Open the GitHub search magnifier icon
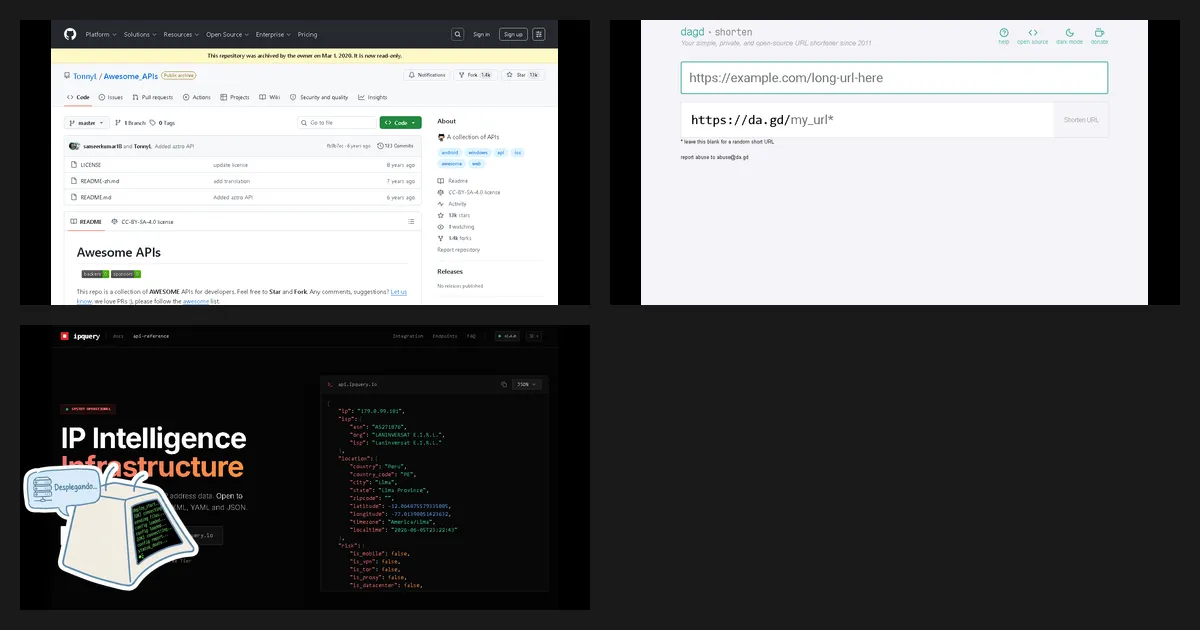The width and height of the screenshot is (1200, 630). pos(458,34)
